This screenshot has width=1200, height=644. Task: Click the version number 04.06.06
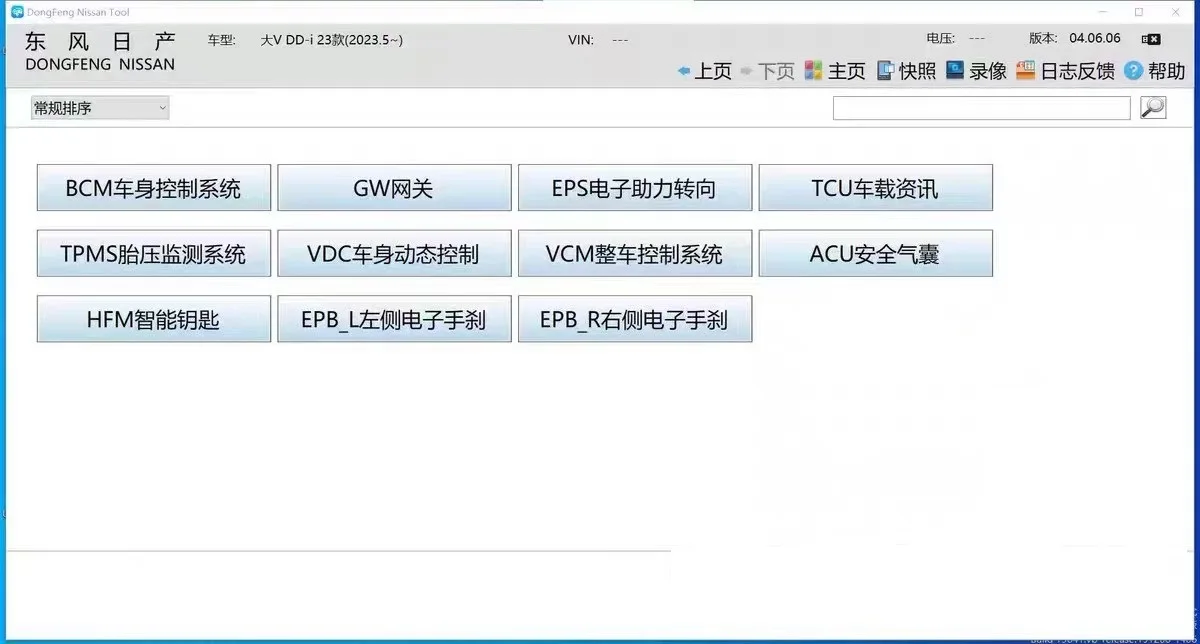(1095, 38)
